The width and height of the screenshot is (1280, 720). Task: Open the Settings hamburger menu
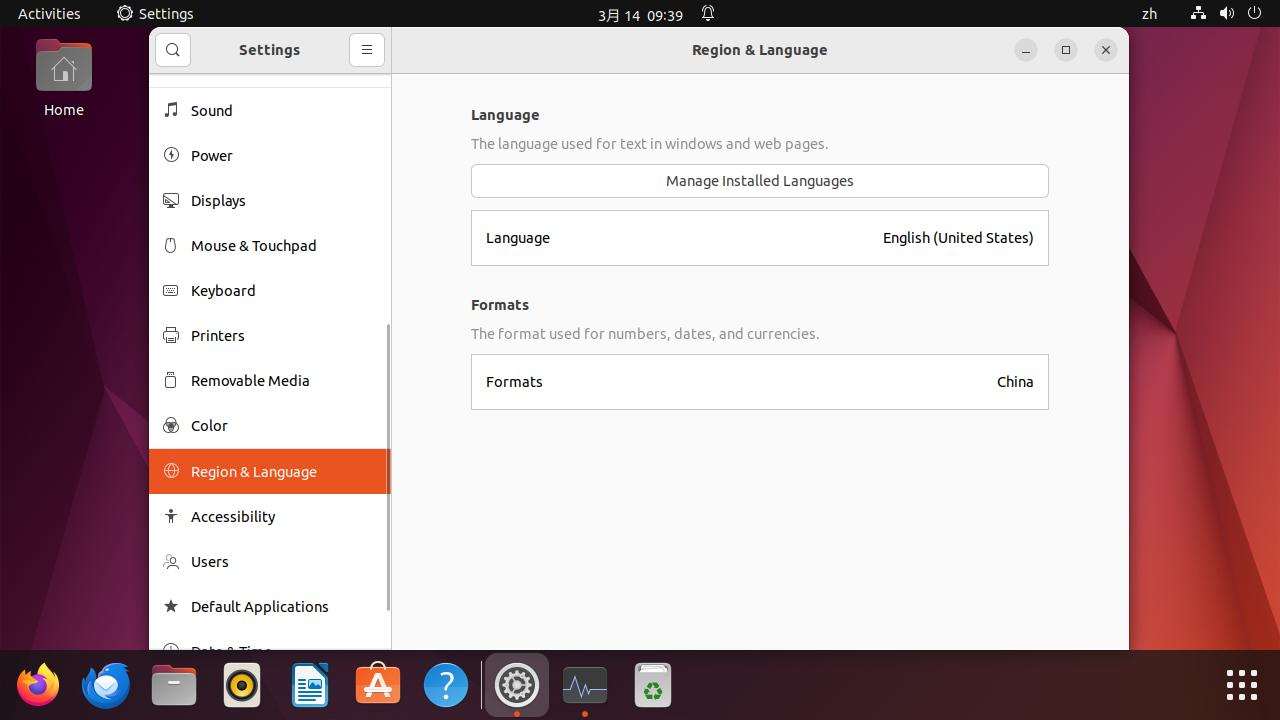367,50
